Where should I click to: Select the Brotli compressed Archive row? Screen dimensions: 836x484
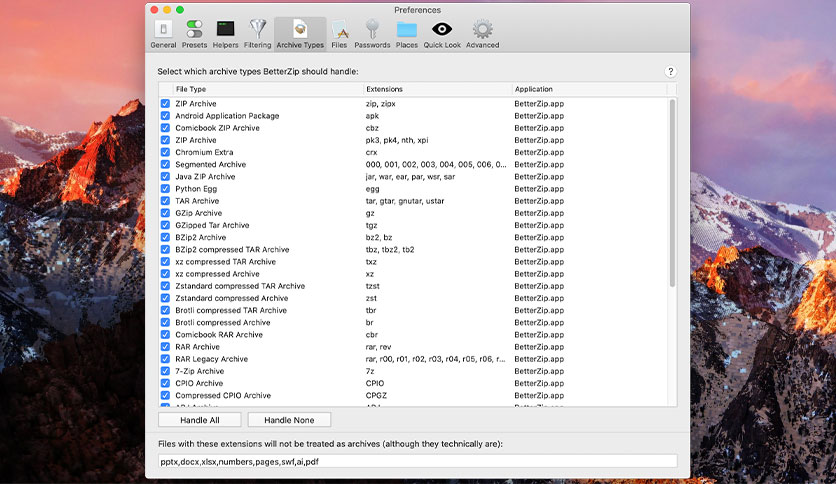click(x=413, y=322)
